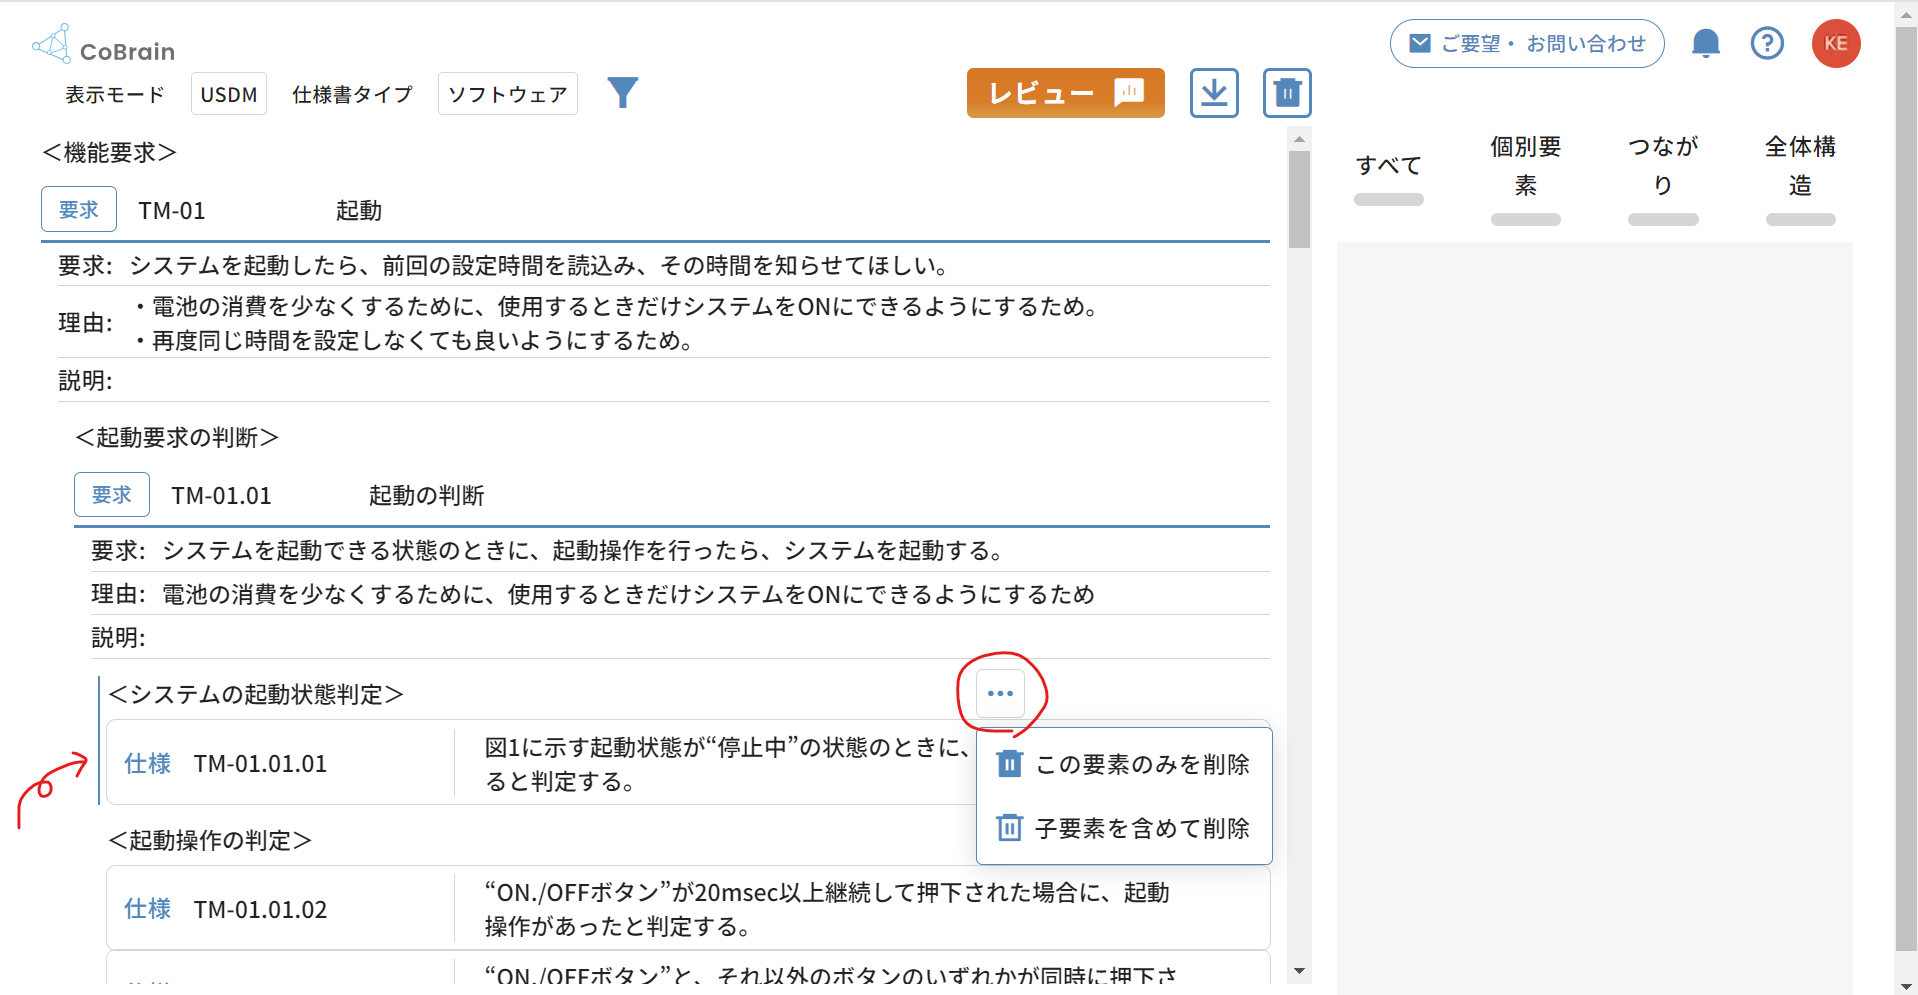Image resolution: width=1918 pixels, height=995 pixels.
Task: Click the ＜起動要求の判断＞ heading
Action: pyautogui.click(x=177, y=438)
